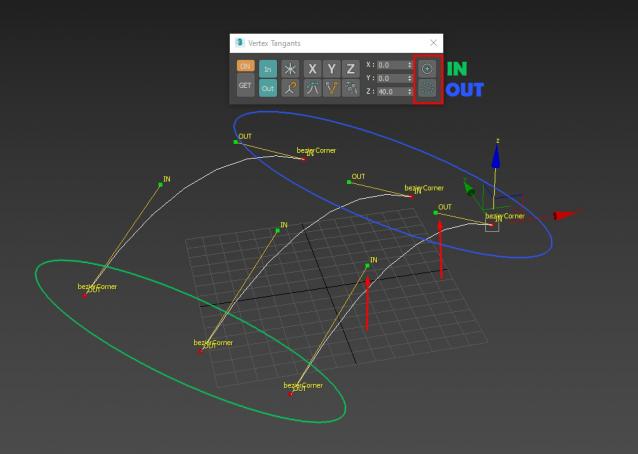Click the Vertex Tangents title bar app icon
This screenshot has height=454, width=638.
(x=240, y=43)
